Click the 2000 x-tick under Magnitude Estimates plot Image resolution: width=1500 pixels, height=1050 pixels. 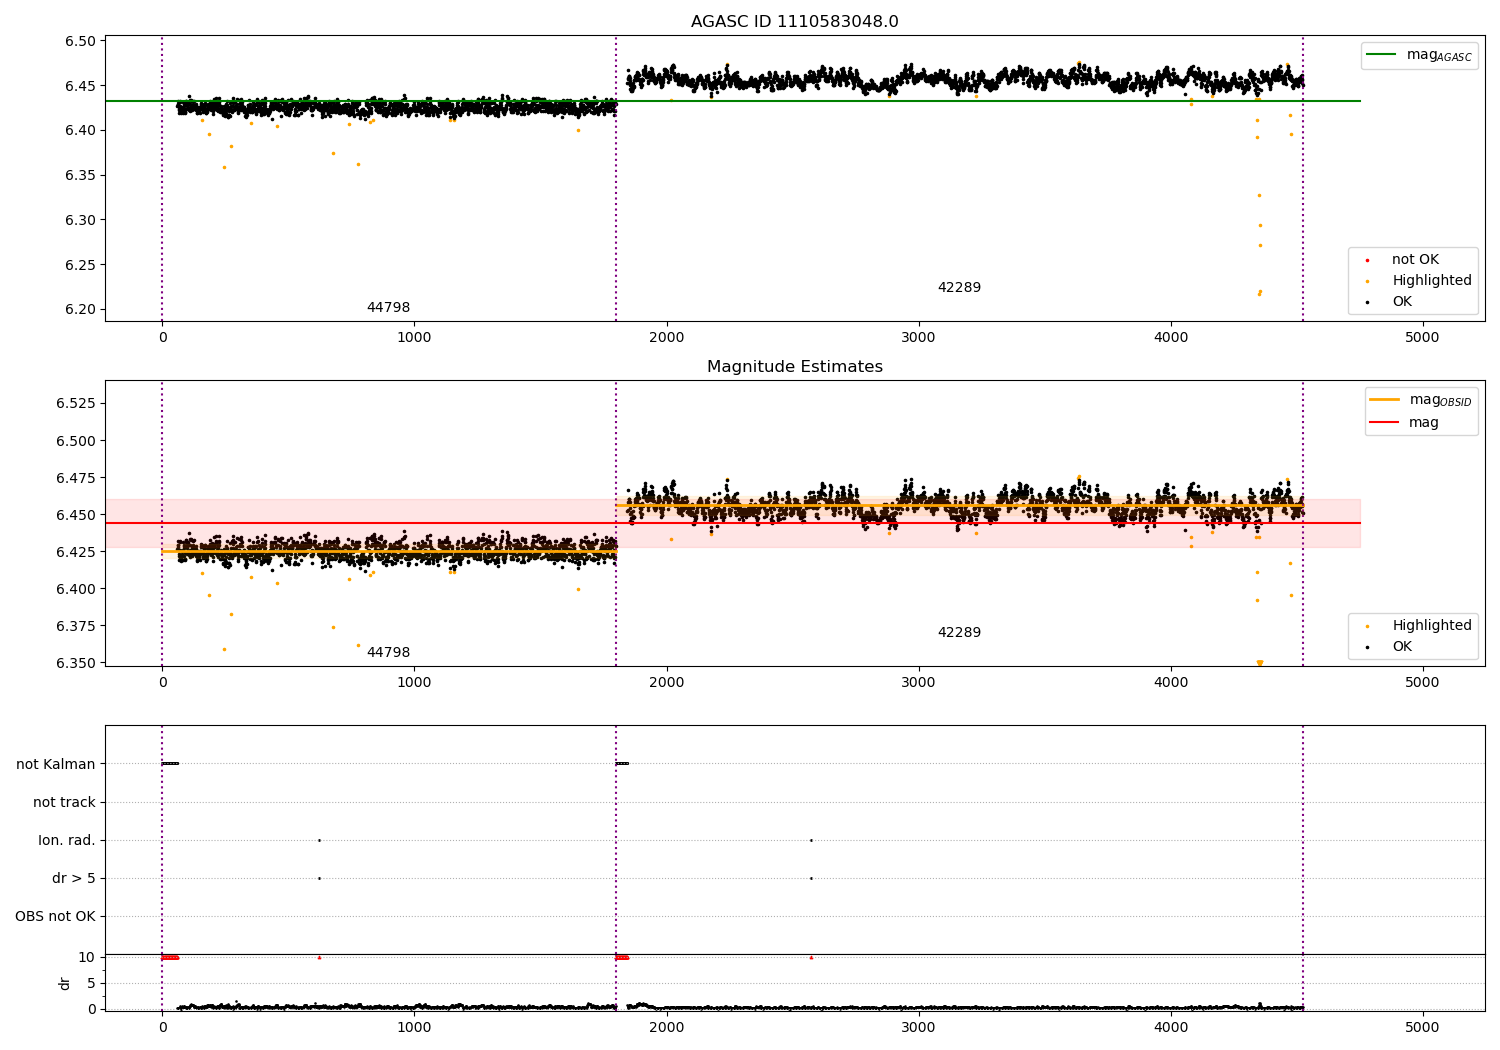(666, 682)
